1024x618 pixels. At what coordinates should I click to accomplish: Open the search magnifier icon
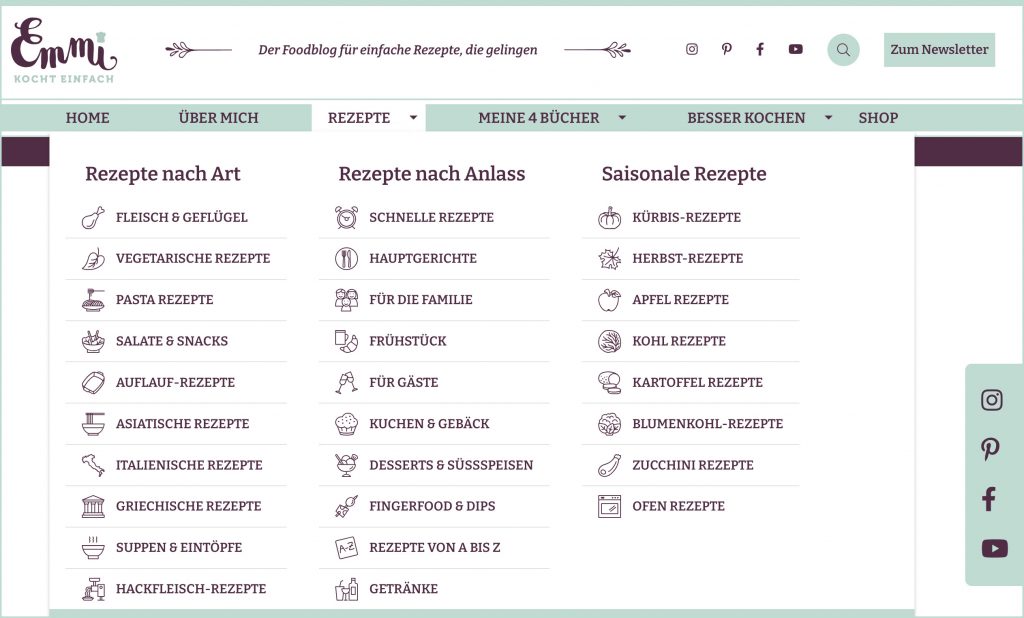pos(843,50)
